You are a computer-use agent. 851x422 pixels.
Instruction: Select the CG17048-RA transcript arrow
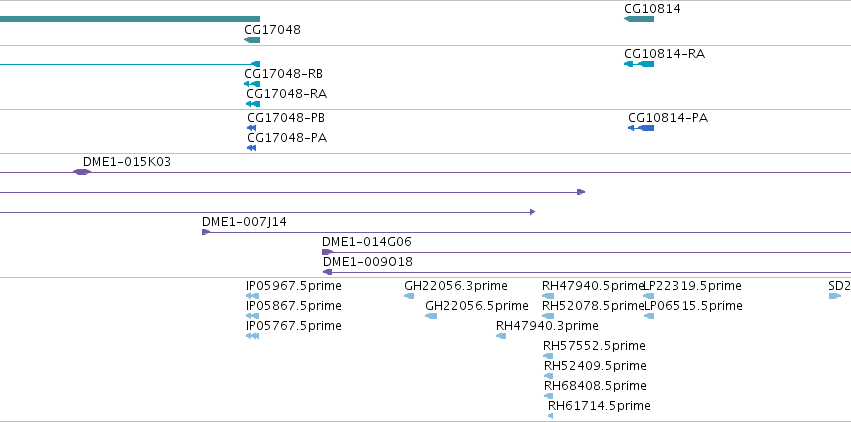[x=253, y=104]
